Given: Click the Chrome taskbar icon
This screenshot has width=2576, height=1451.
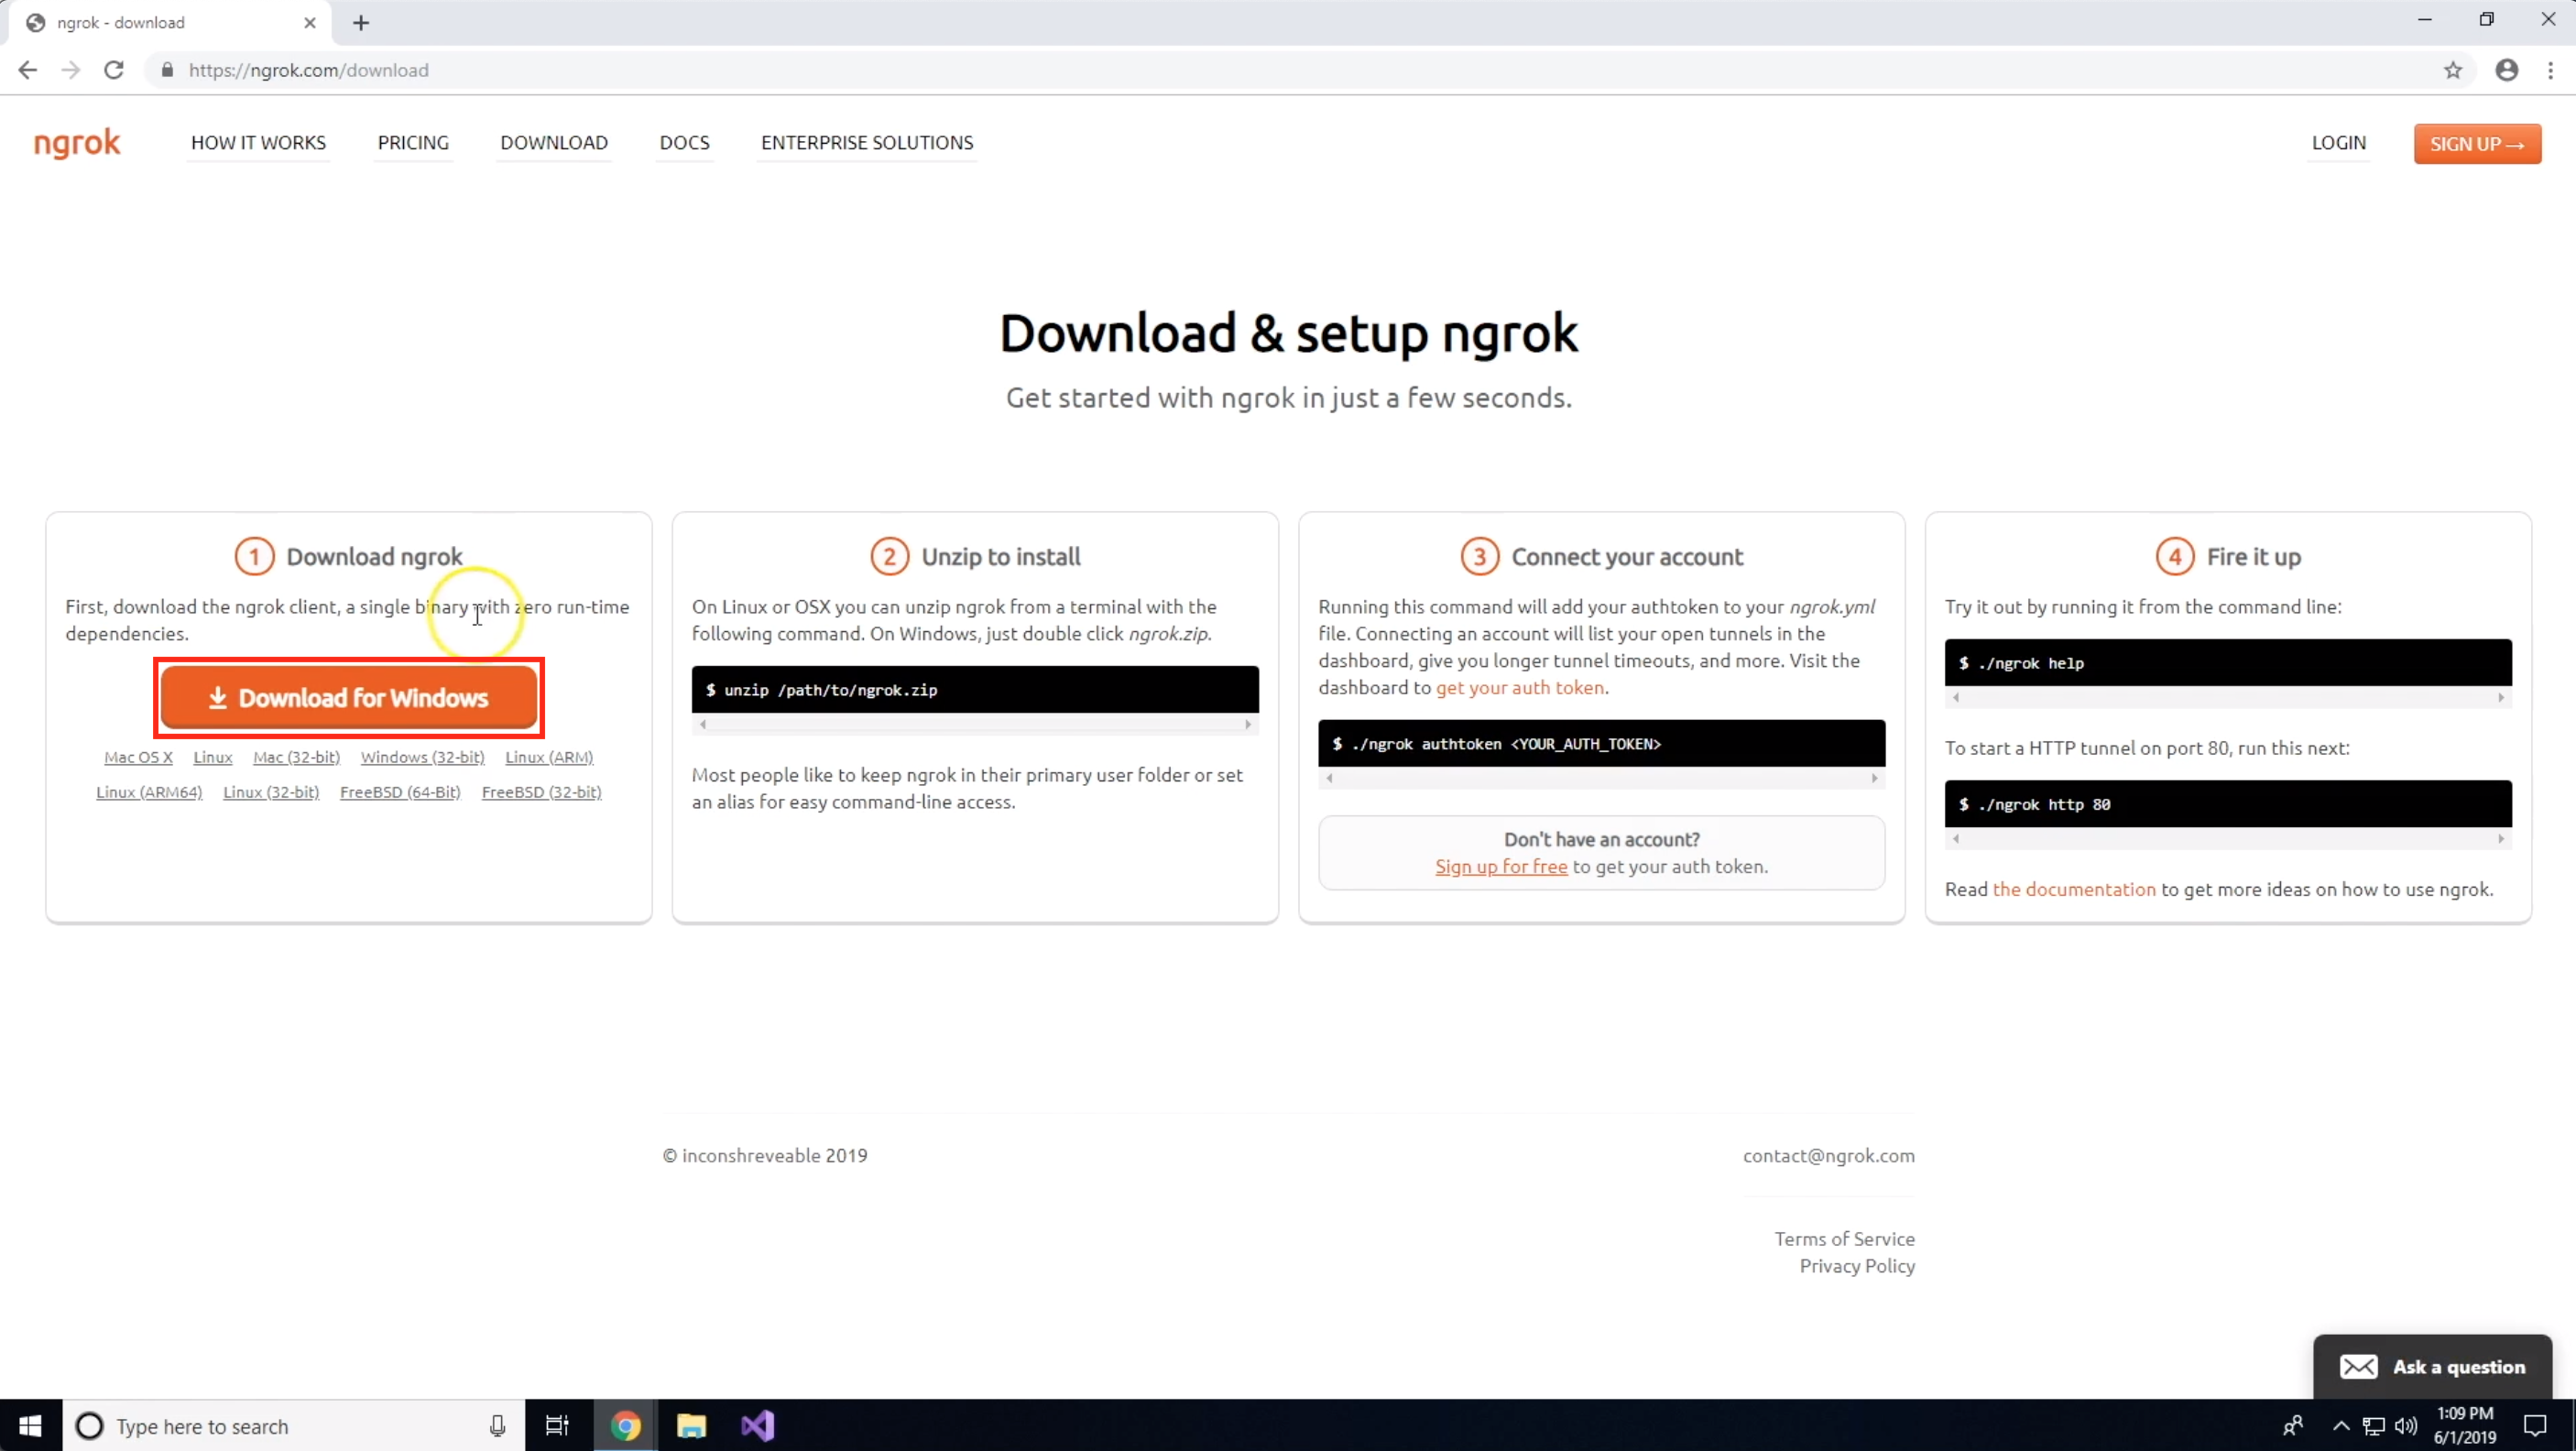Looking at the screenshot, I should [x=626, y=1426].
